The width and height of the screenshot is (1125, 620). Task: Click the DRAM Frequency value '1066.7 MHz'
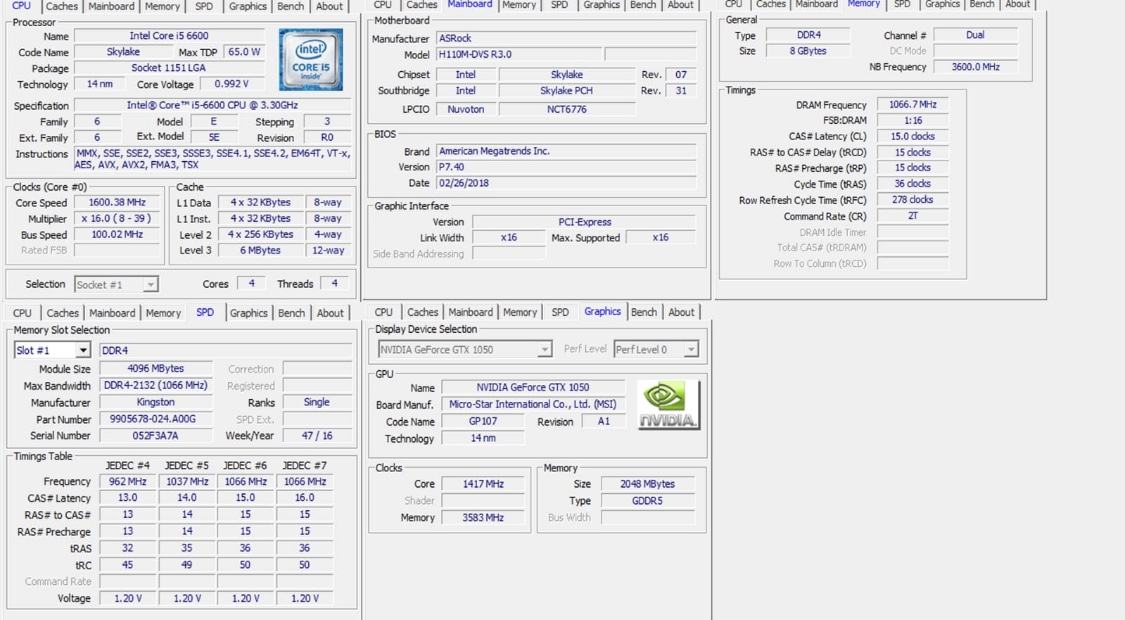(913, 104)
